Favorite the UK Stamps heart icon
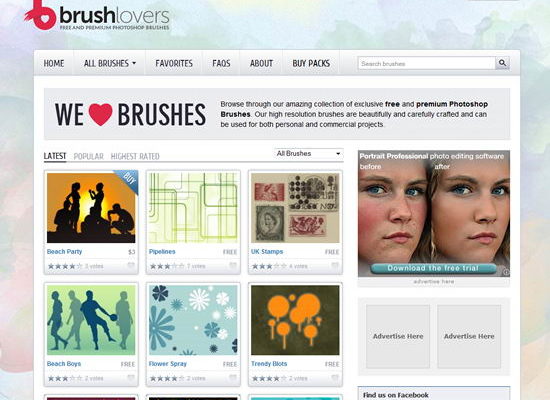 coord(335,266)
